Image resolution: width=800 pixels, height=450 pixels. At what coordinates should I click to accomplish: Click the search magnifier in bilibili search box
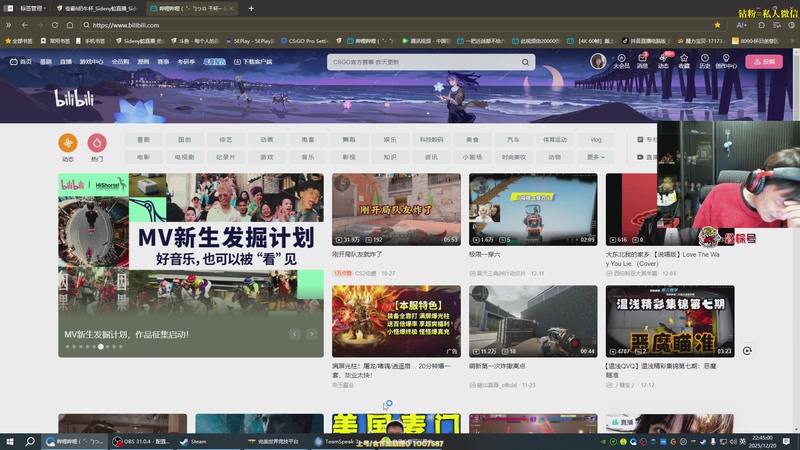(525, 62)
